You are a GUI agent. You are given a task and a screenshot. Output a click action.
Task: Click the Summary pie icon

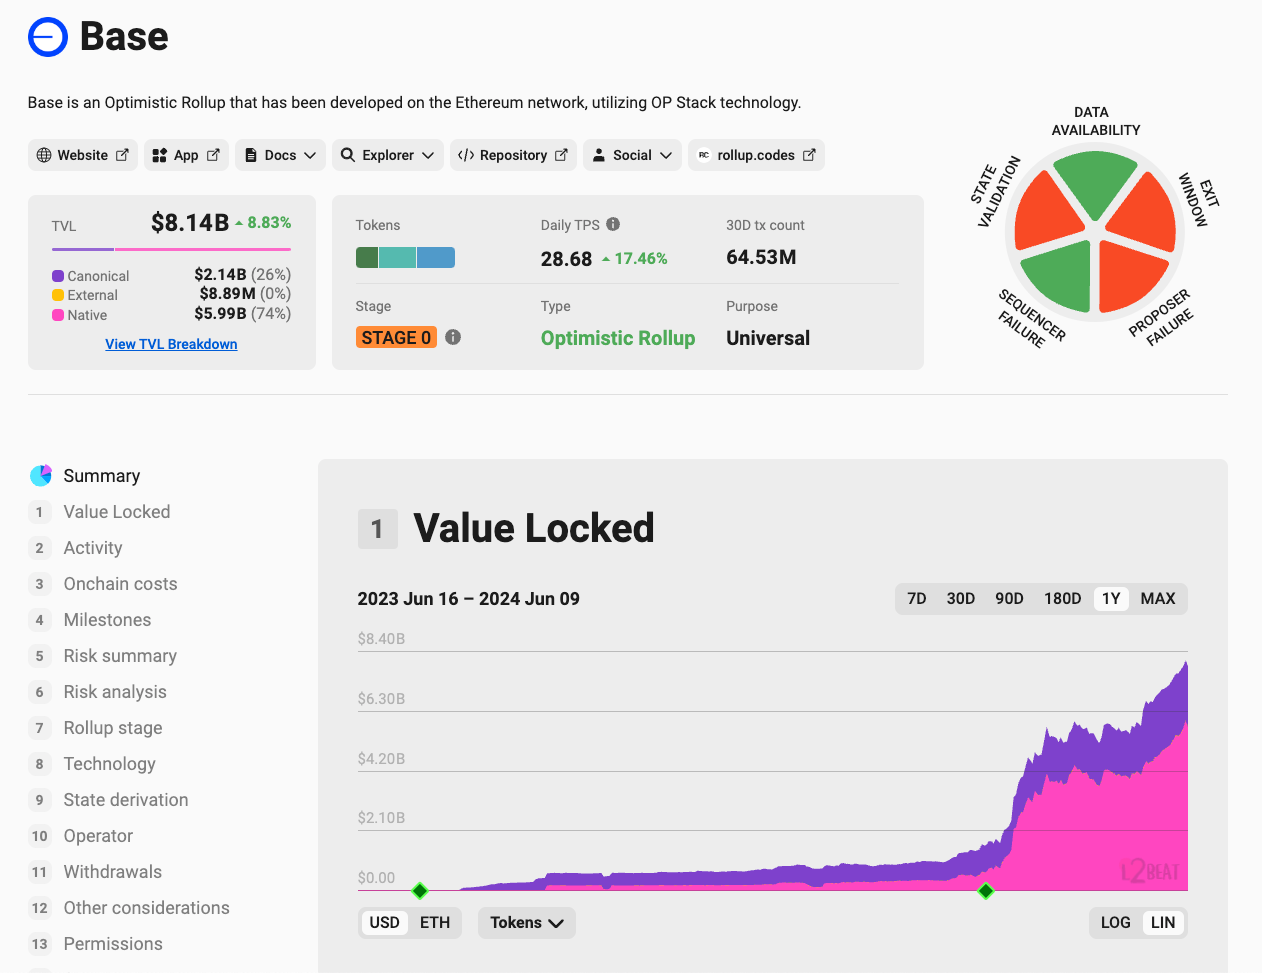41,475
